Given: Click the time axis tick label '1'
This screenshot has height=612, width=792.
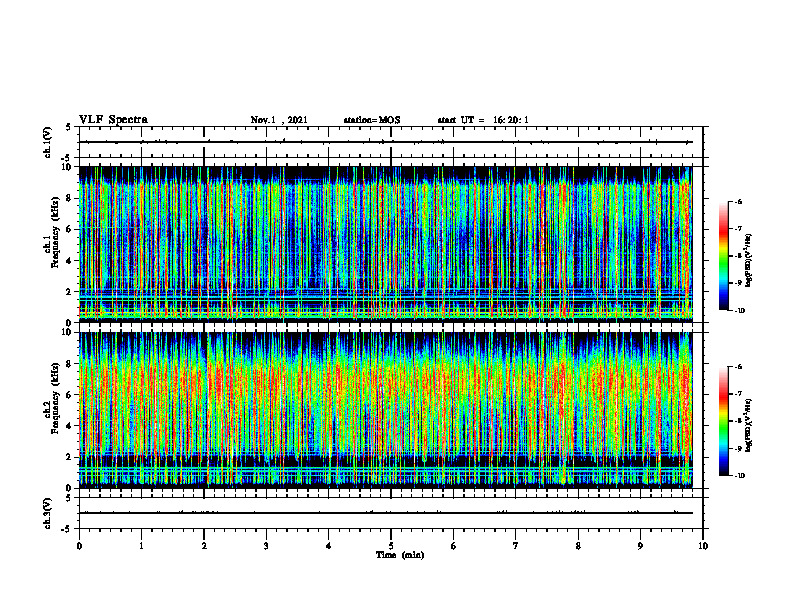Looking at the screenshot, I should 141,546.
